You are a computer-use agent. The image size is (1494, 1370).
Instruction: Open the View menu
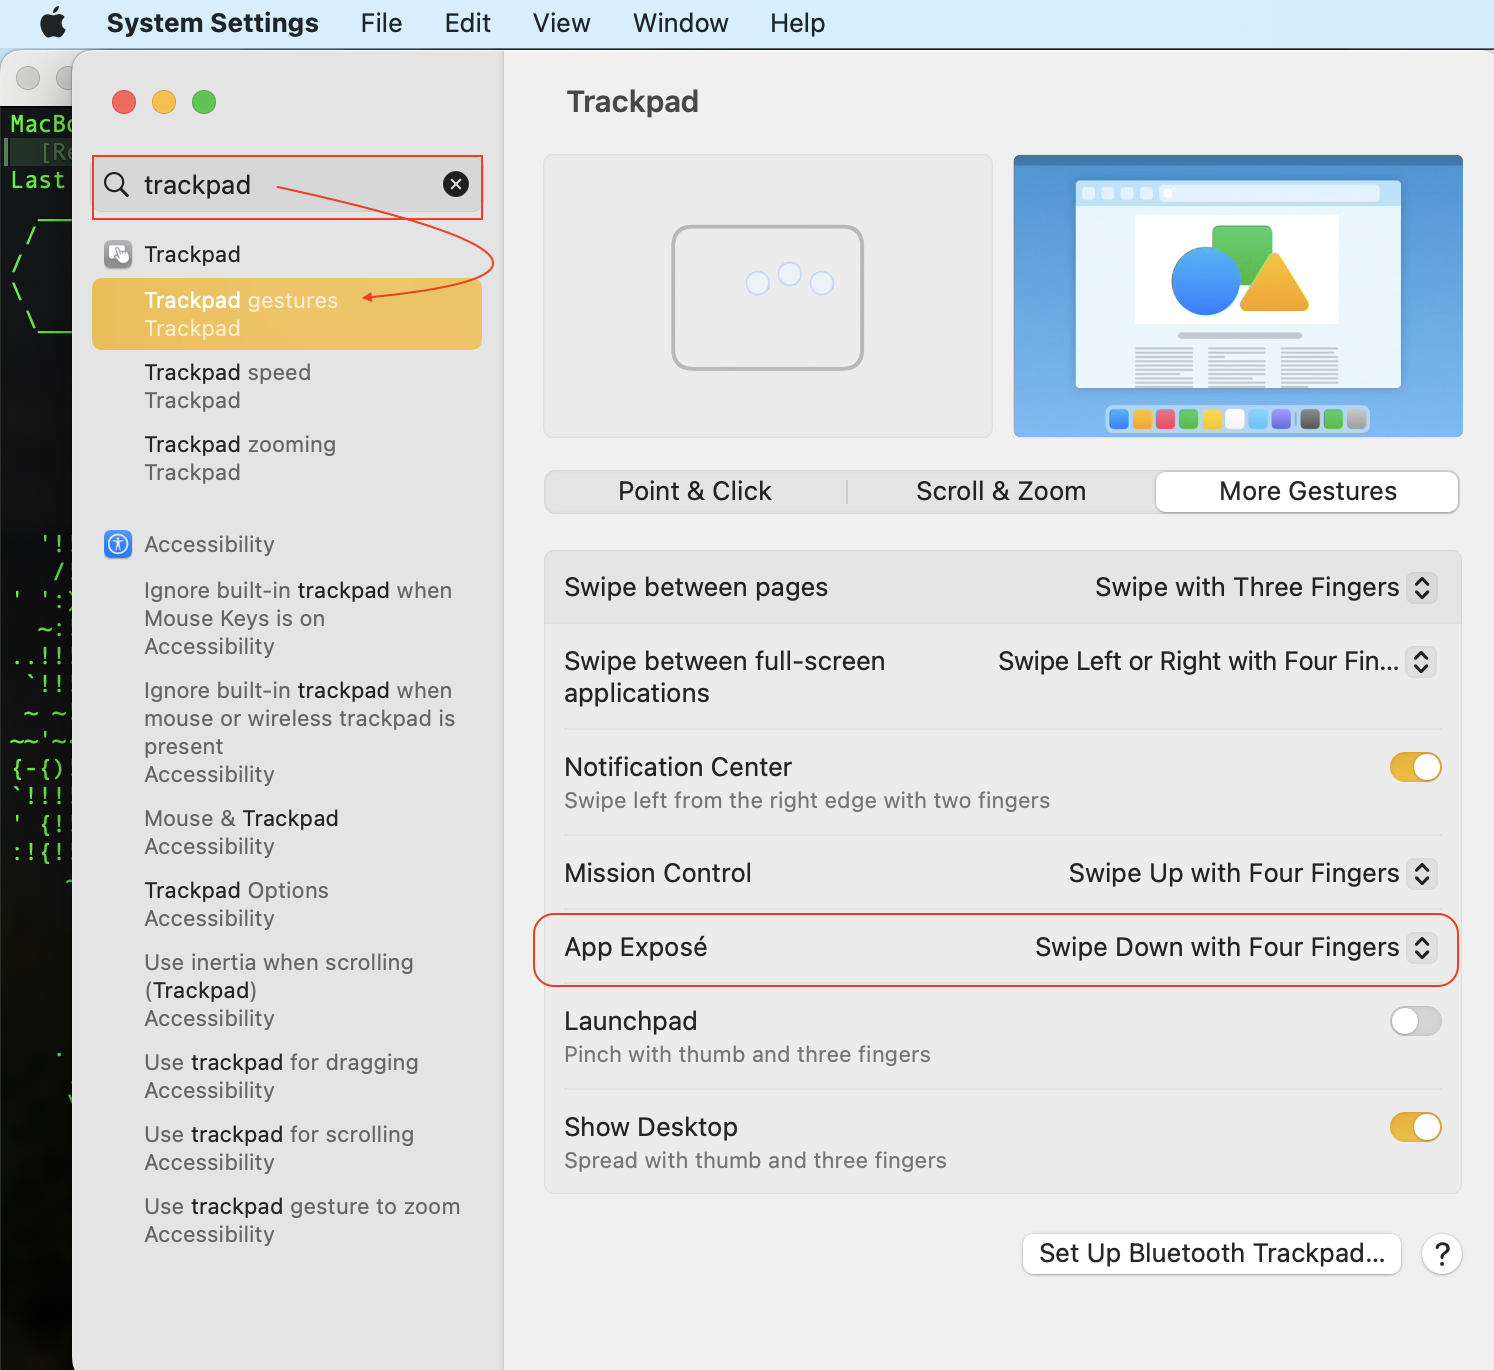pos(561,23)
